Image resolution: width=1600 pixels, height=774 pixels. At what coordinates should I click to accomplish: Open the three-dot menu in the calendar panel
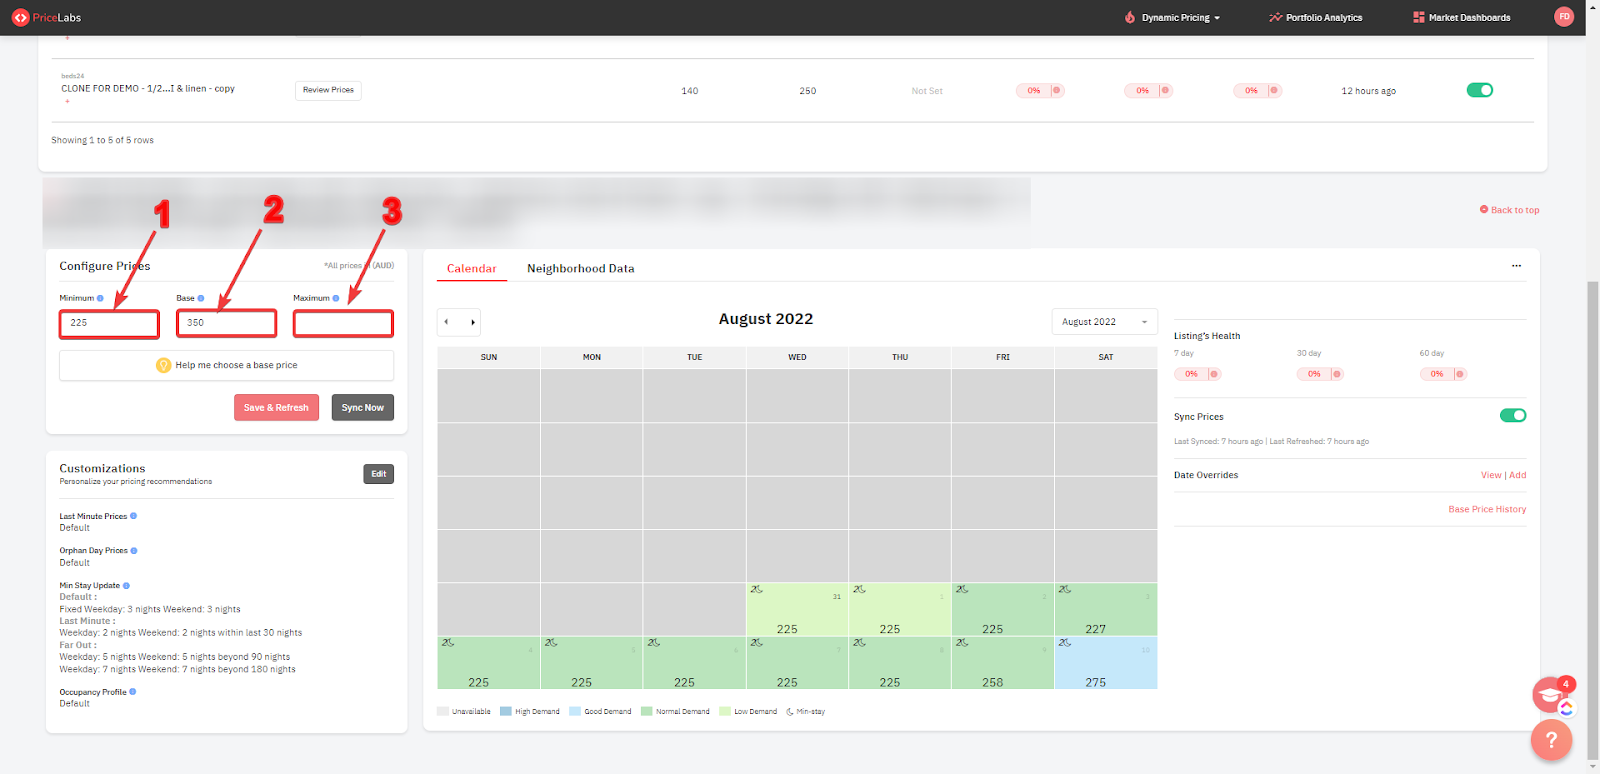point(1516,266)
